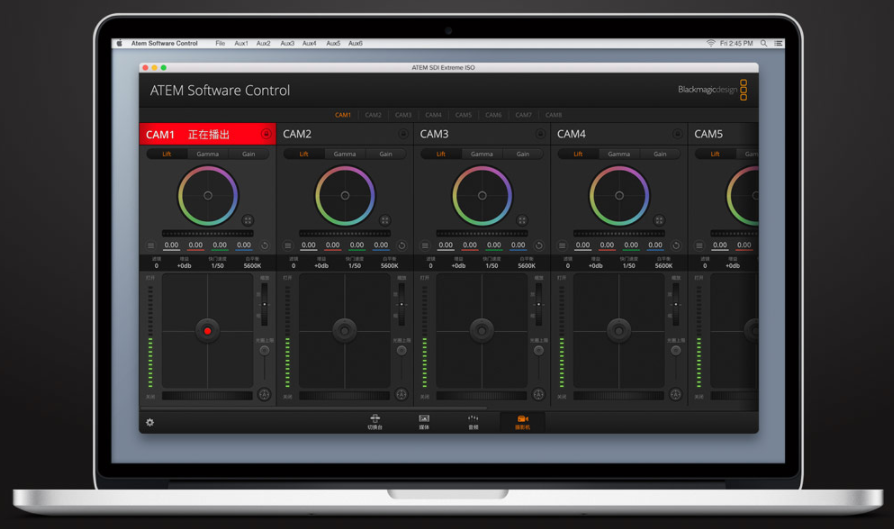Click the CAM1 color wheel center
Screen dimensions: 894x529
[x=208, y=196]
